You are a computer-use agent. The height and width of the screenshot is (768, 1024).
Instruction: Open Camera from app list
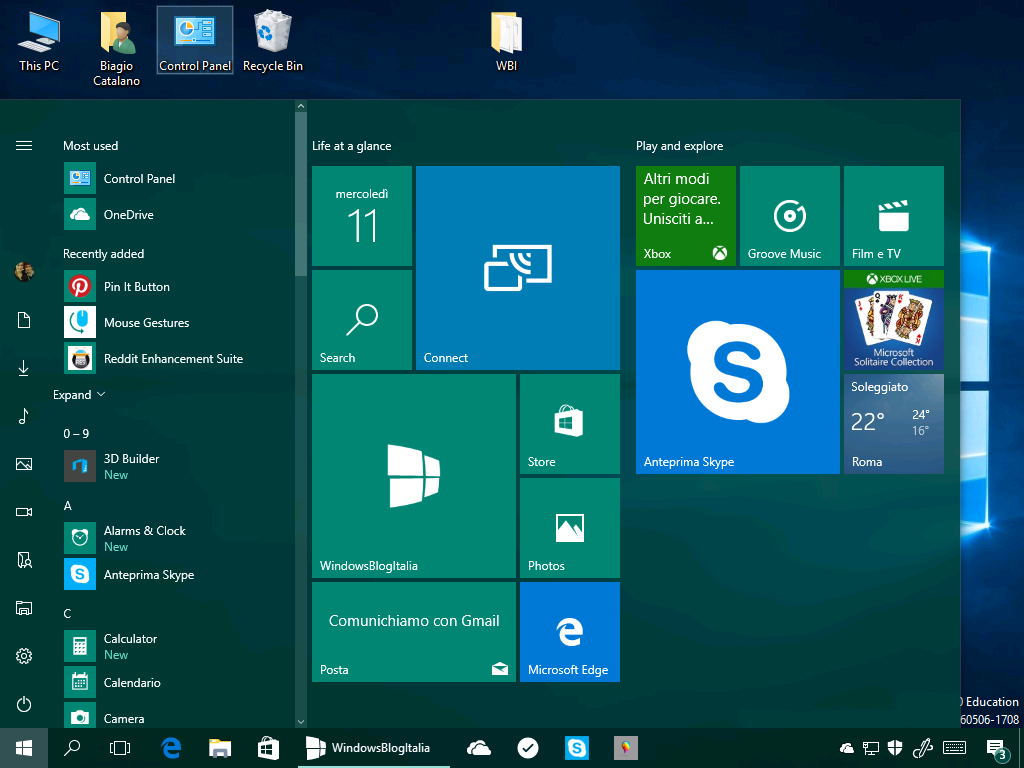pos(176,716)
